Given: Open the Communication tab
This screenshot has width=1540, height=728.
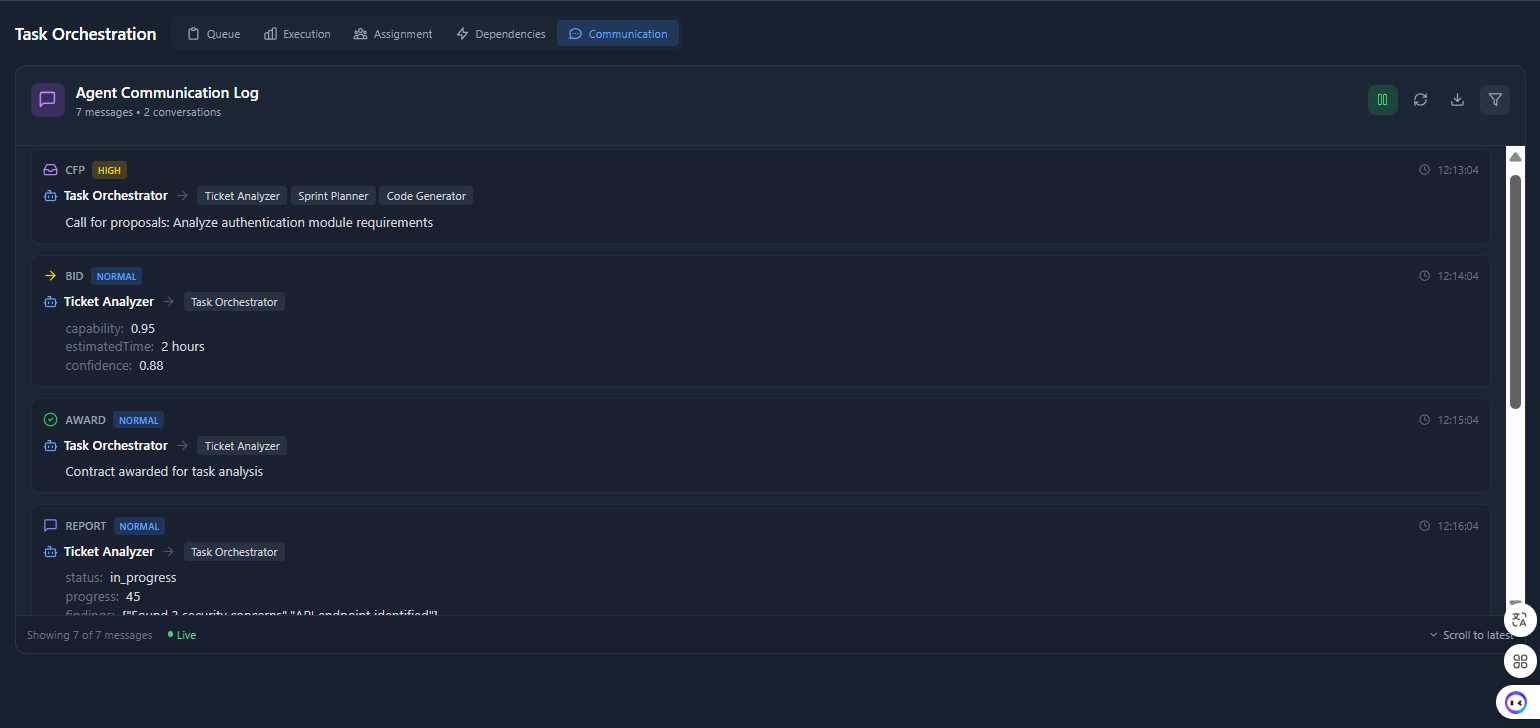Looking at the screenshot, I should [x=618, y=34].
